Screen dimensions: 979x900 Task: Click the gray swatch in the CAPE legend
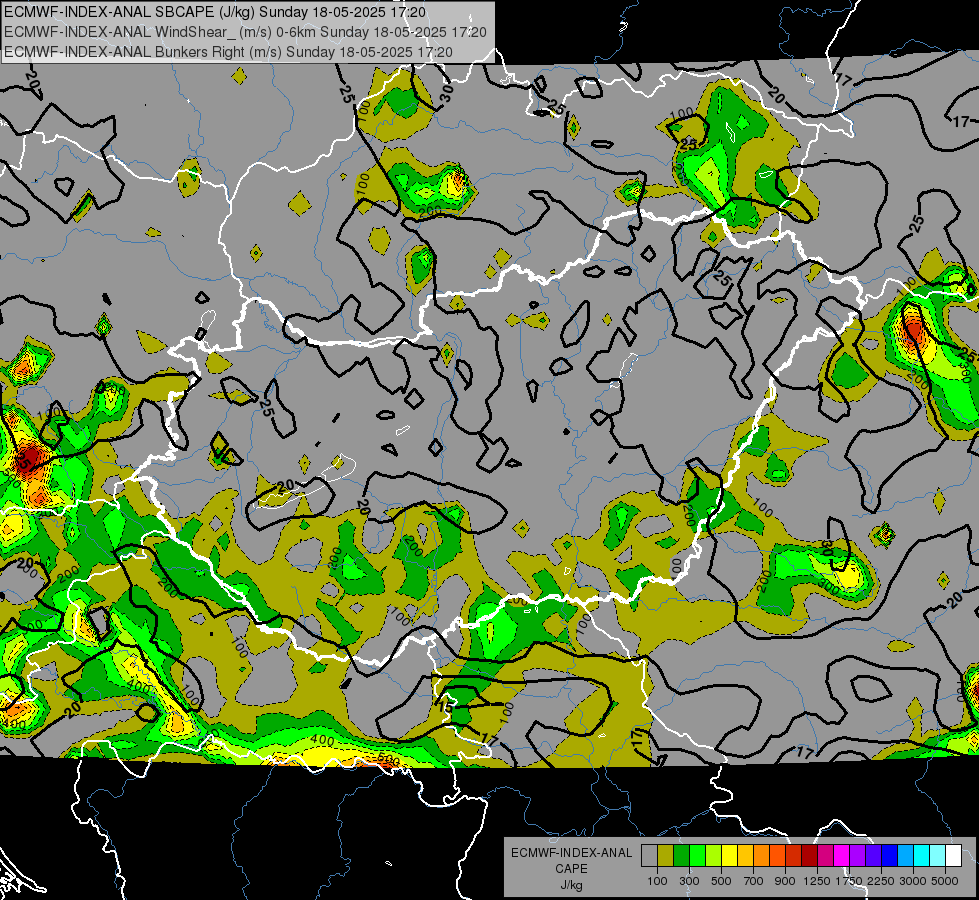[x=649, y=856]
